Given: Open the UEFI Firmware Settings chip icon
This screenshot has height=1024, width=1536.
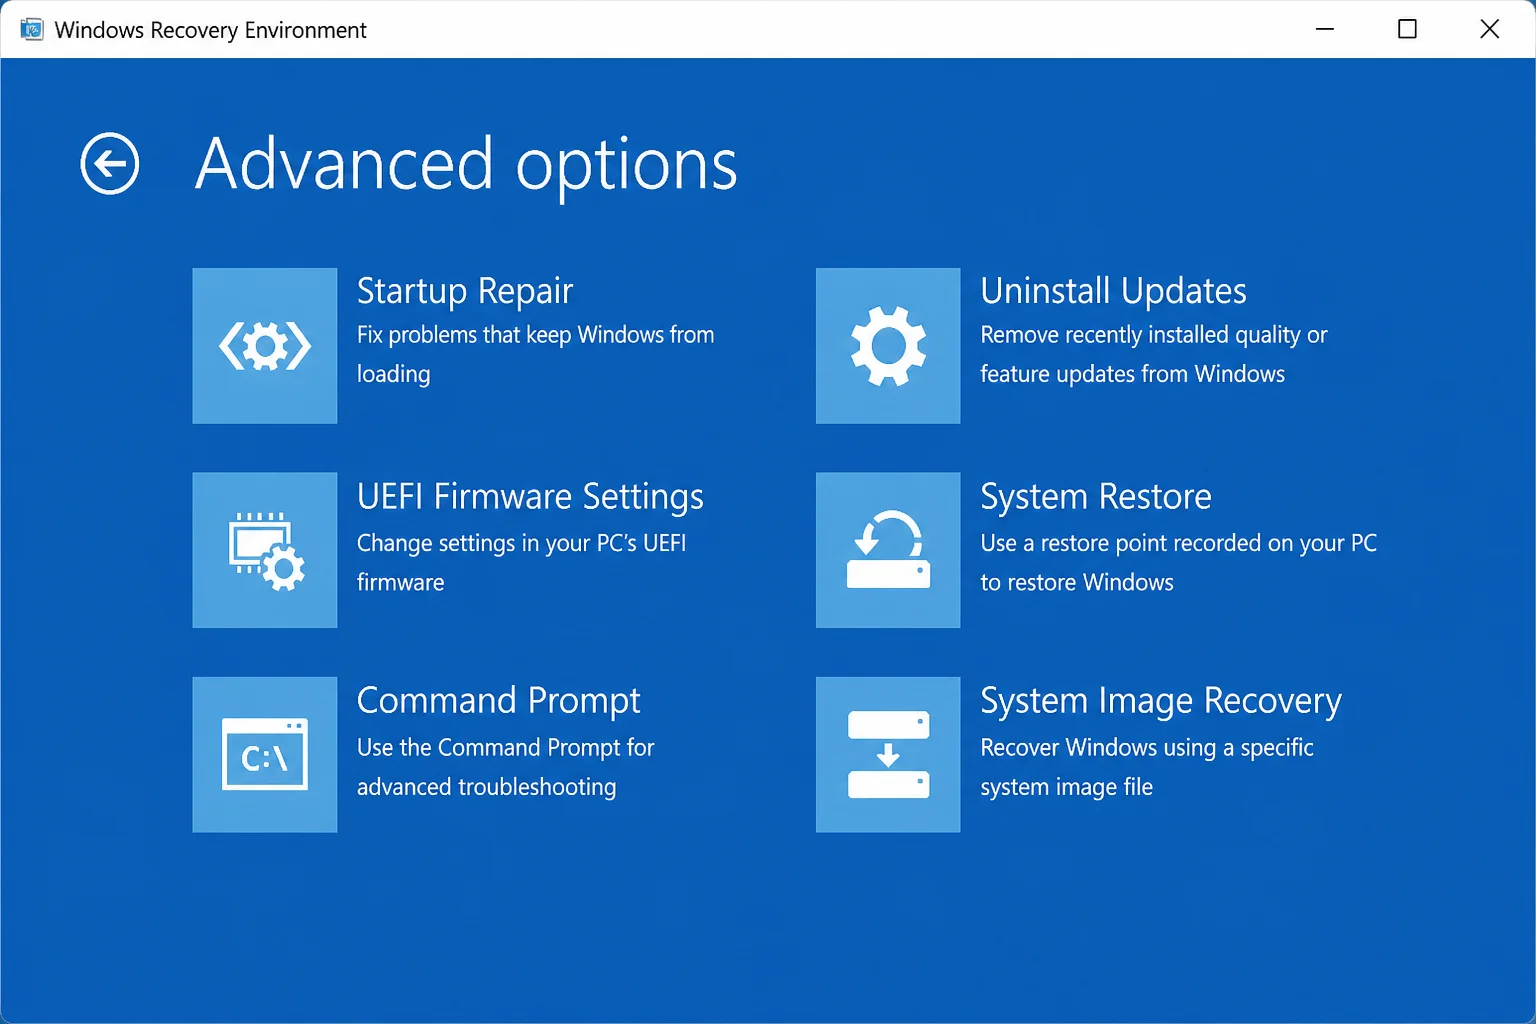Looking at the screenshot, I should [x=265, y=550].
